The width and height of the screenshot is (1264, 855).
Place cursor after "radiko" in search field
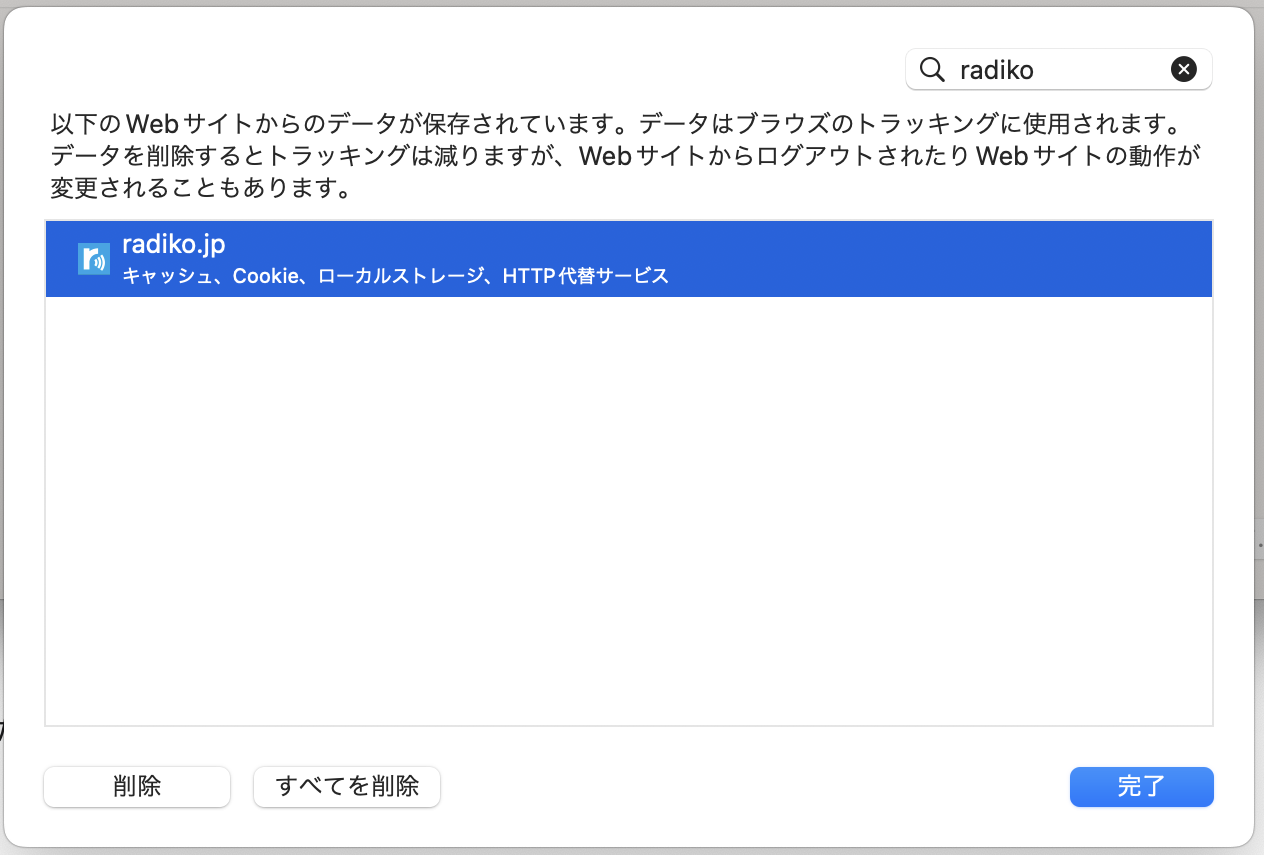point(1036,69)
